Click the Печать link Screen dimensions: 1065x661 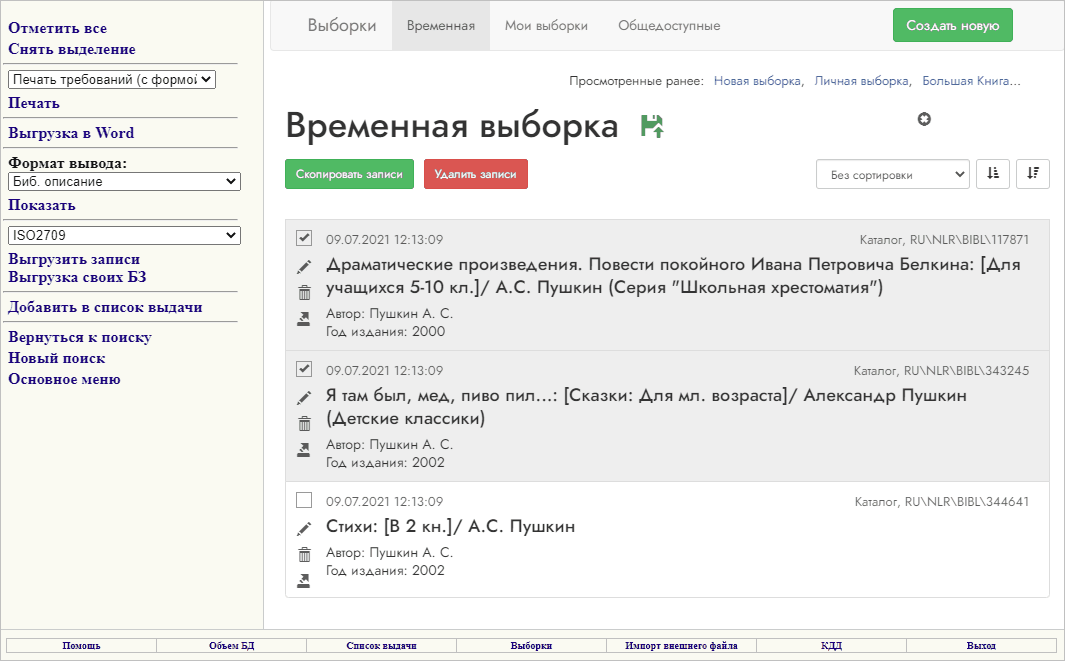(x=34, y=103)
